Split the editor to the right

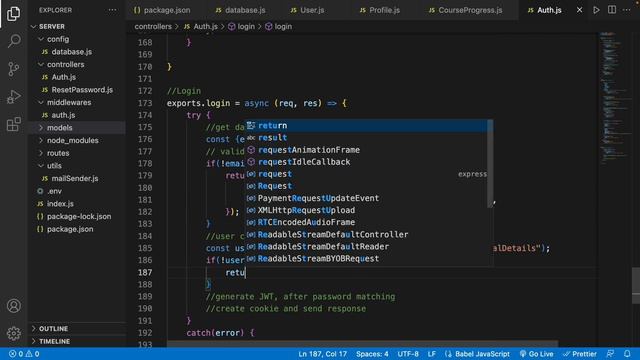click(x=612, y=10)
